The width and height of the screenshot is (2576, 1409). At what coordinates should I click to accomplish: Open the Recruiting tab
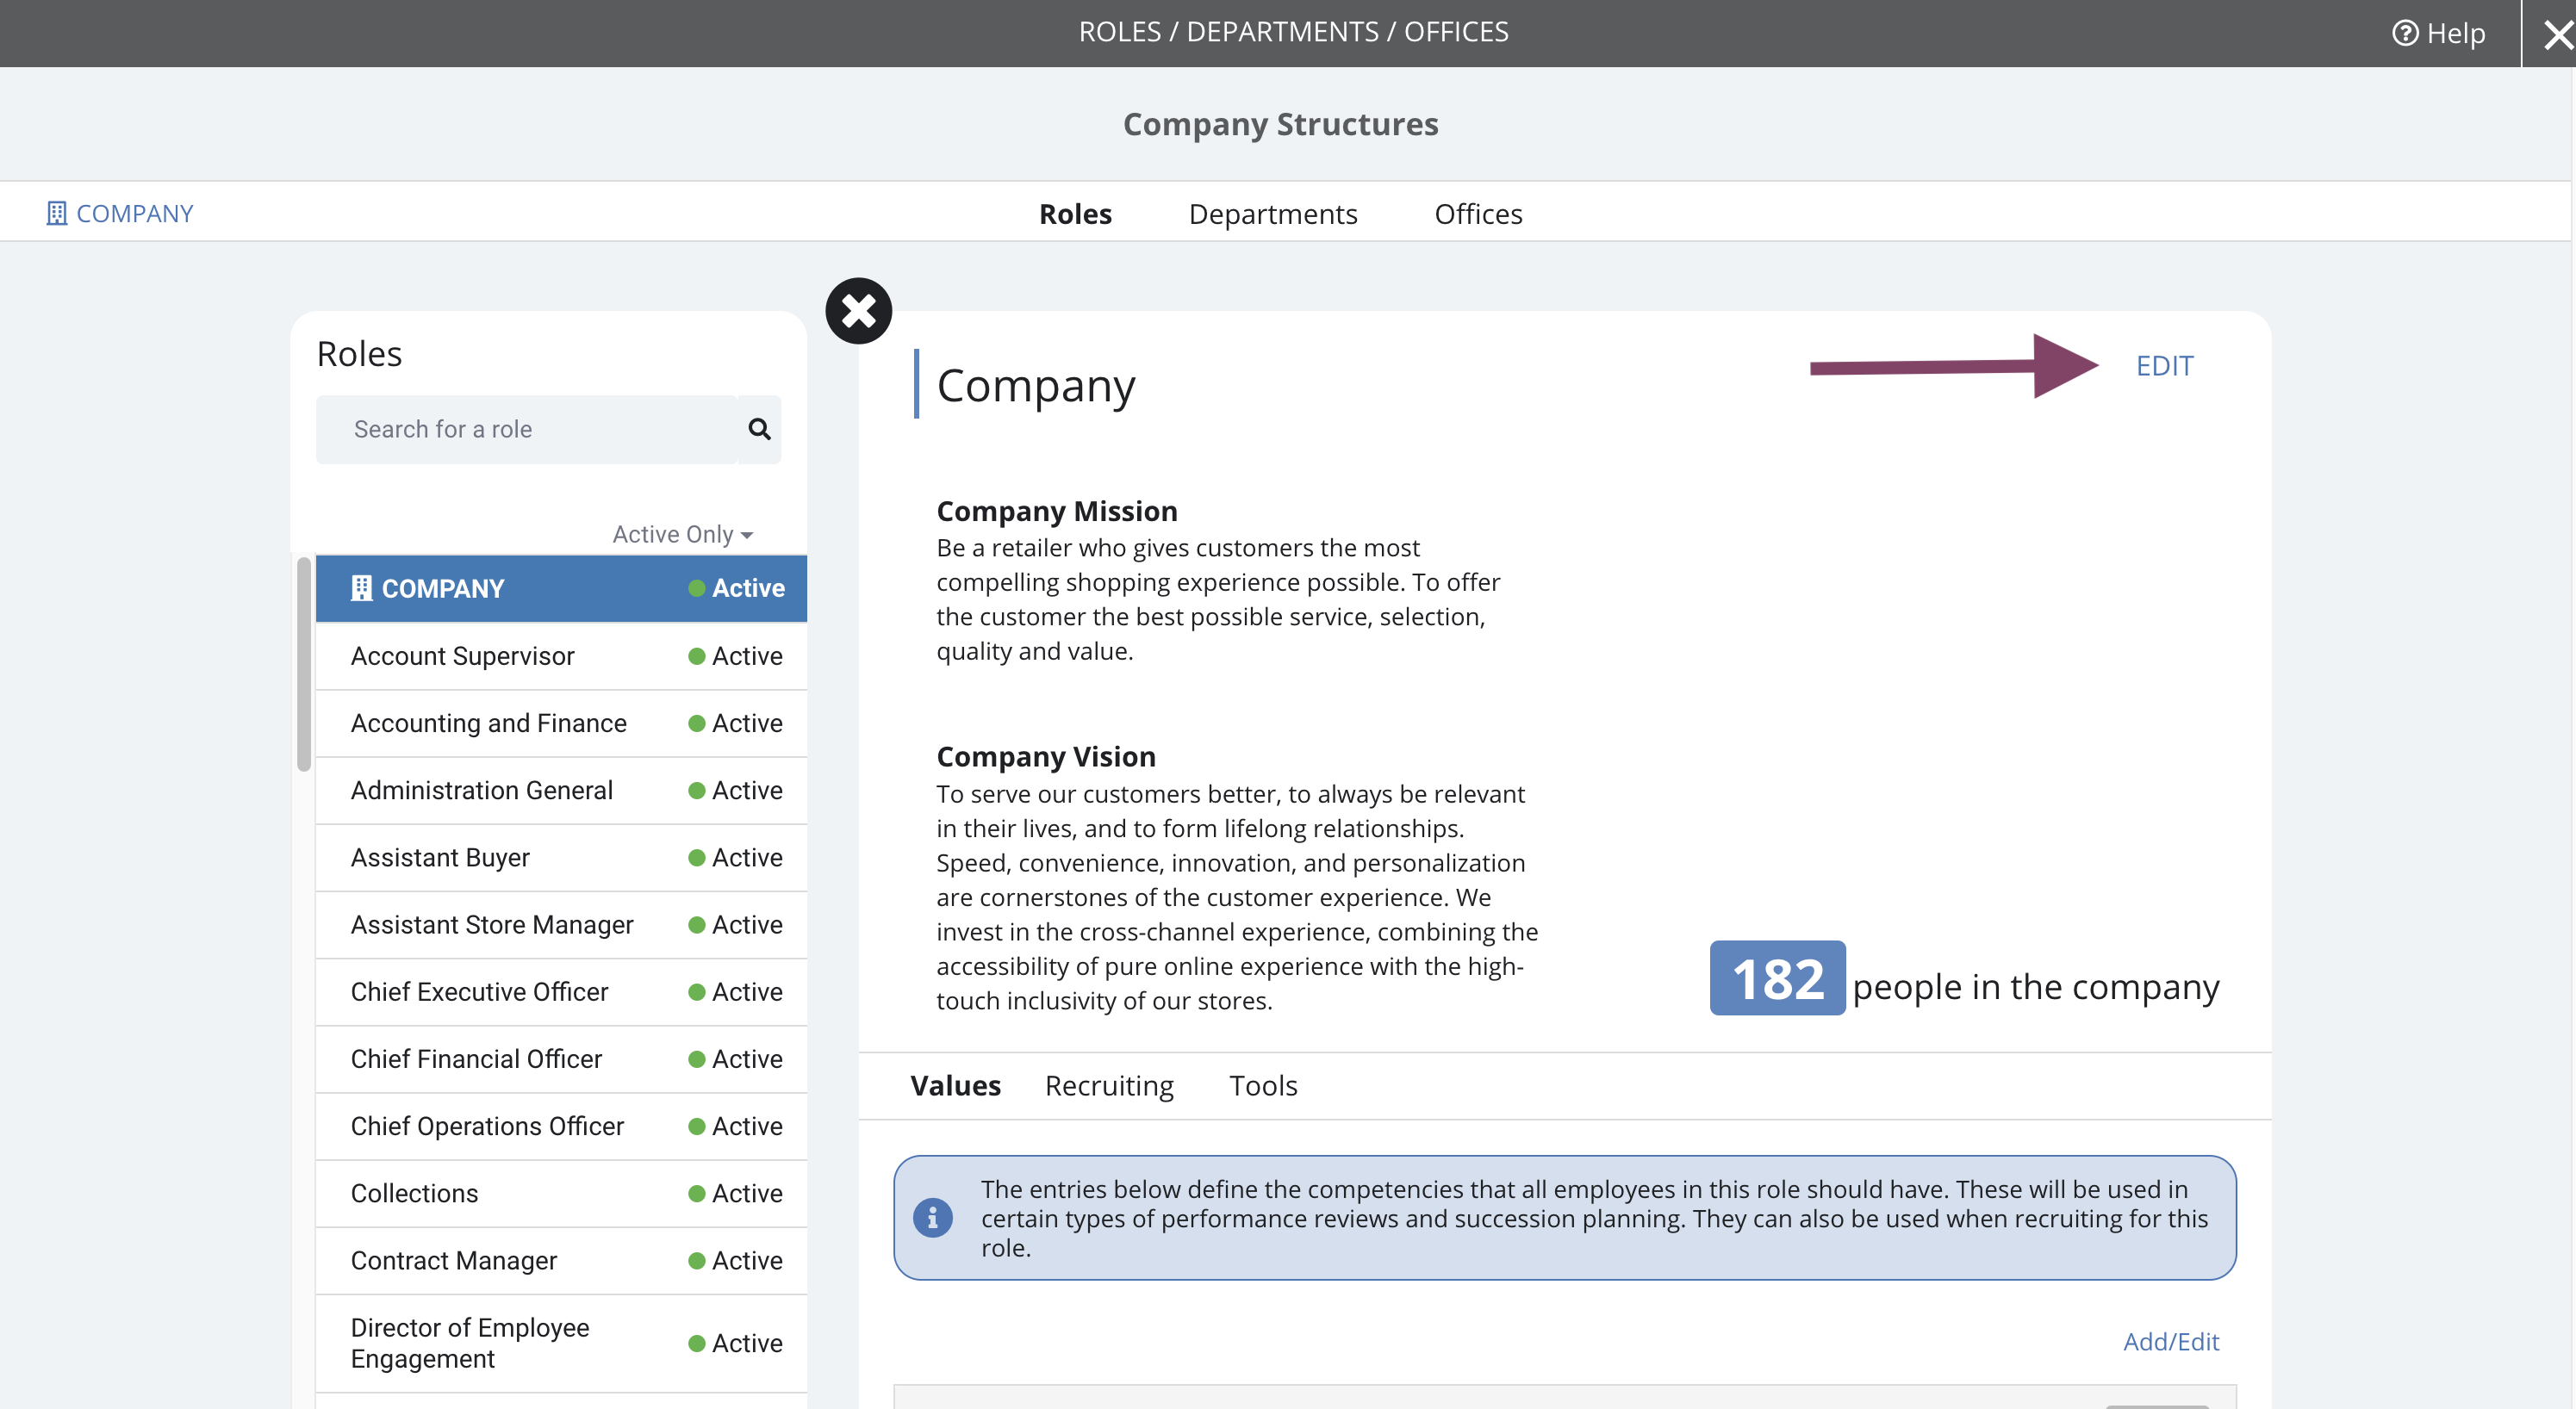[x=1109, y=1085]
